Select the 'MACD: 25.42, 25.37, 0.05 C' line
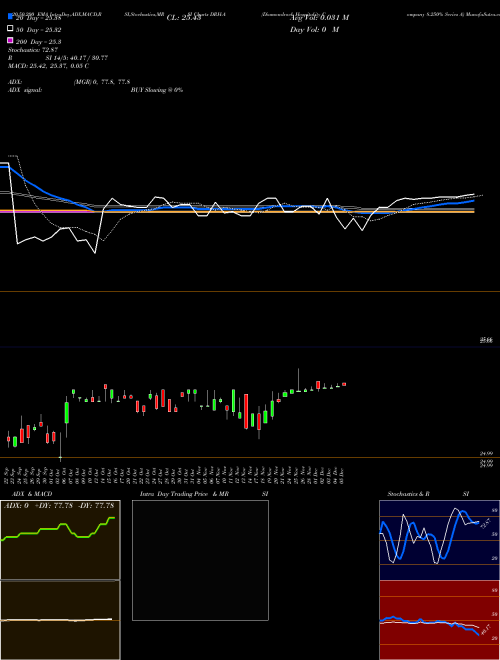This screenshot has height=660, width=500. (49, 66)
